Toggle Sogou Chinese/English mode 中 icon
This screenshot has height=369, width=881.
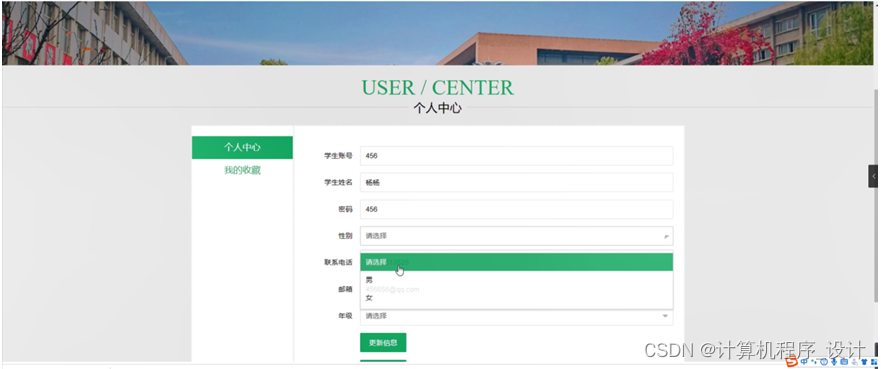pyautogui.click(x=804, y=362)
